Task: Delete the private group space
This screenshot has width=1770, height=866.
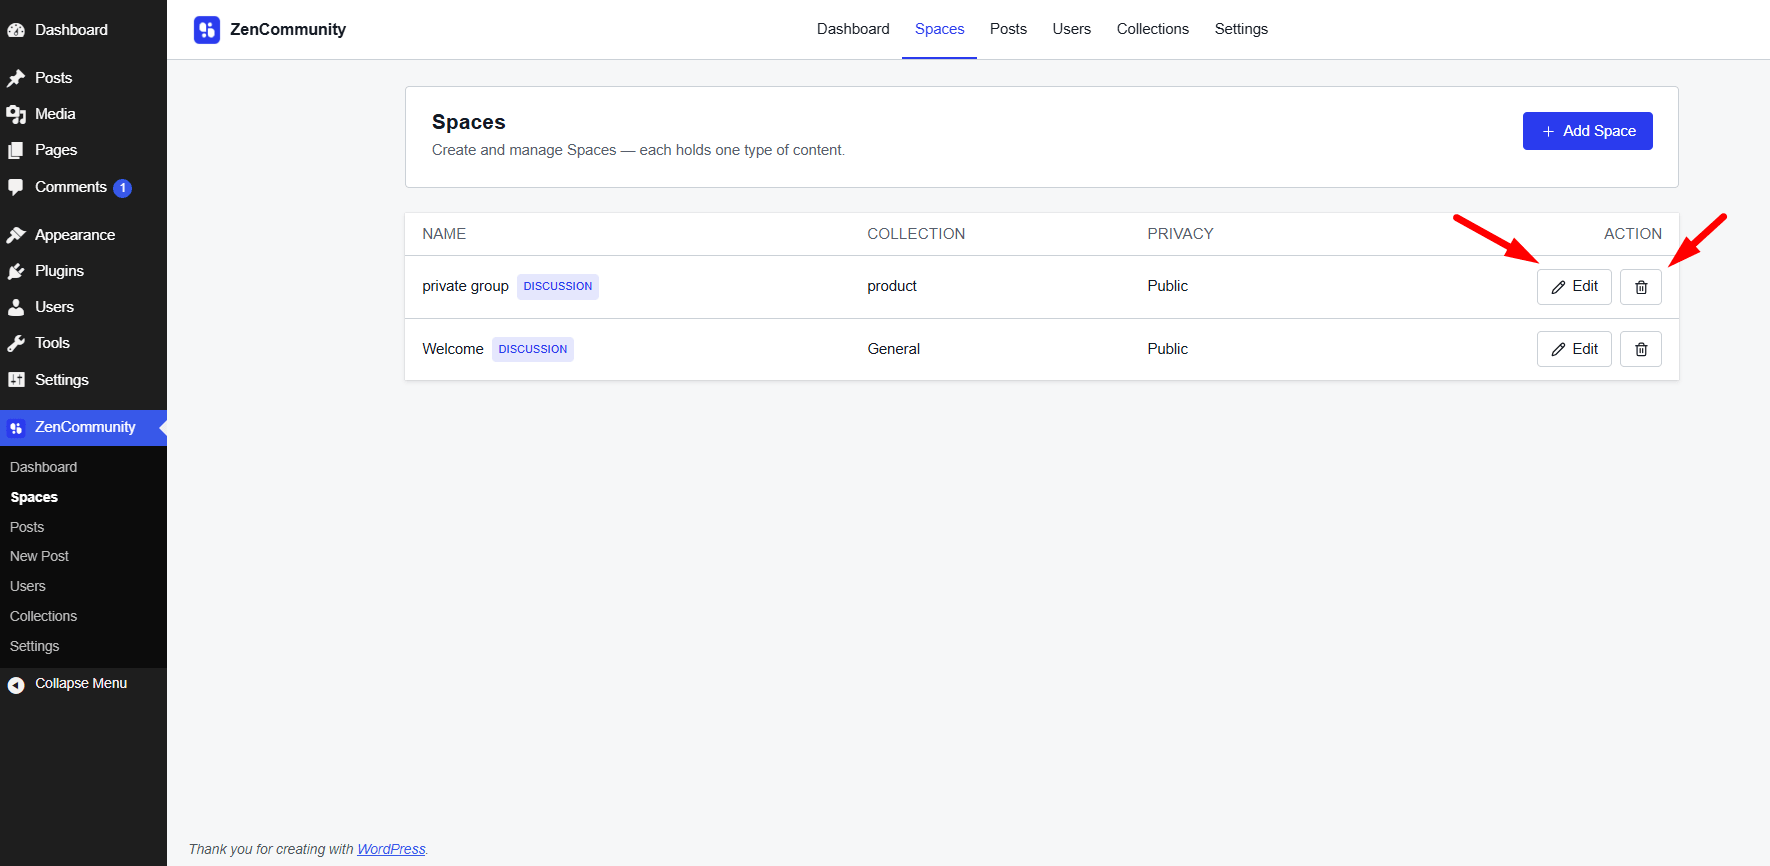Action: tap(1640, 287)
